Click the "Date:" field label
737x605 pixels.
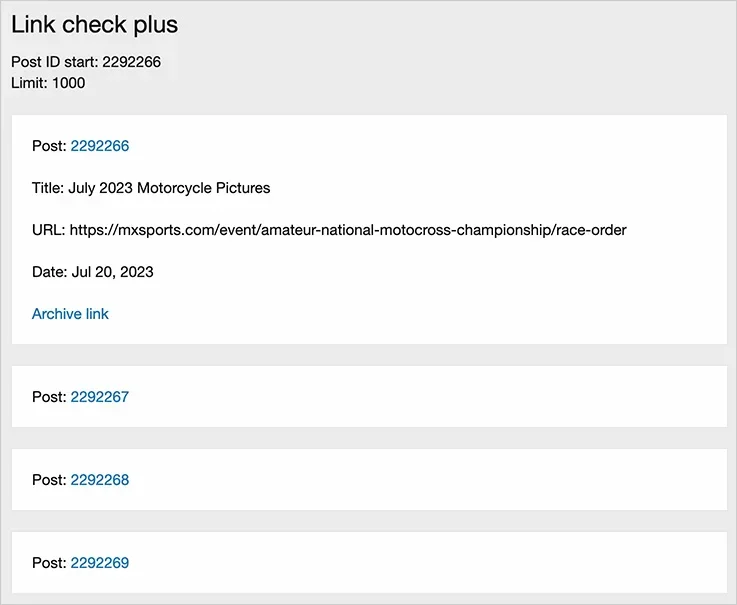coord(50,272)
